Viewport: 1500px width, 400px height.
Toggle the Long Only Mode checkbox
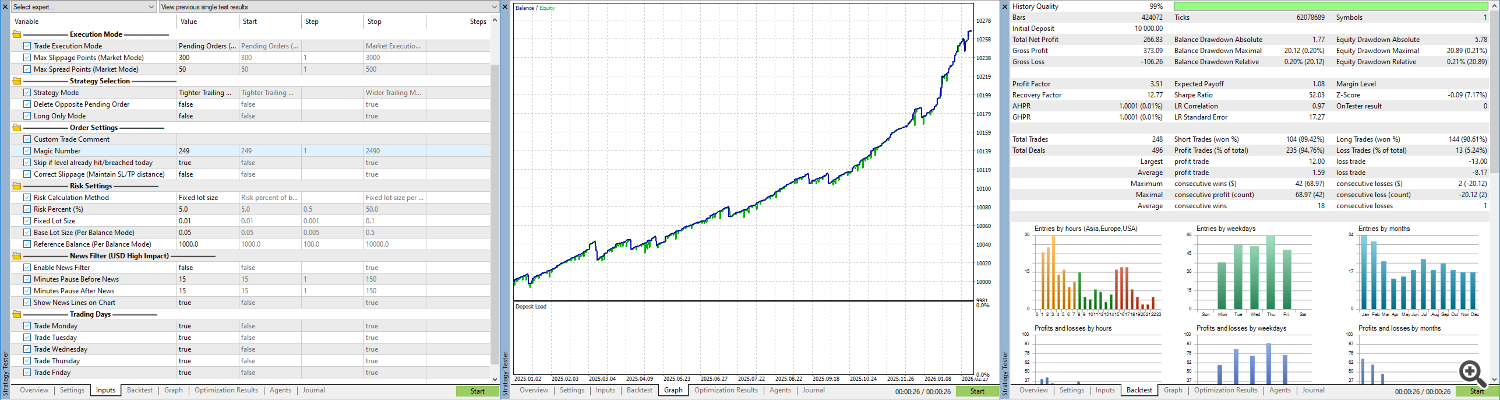pyautogui.click(x=26, y=116)
